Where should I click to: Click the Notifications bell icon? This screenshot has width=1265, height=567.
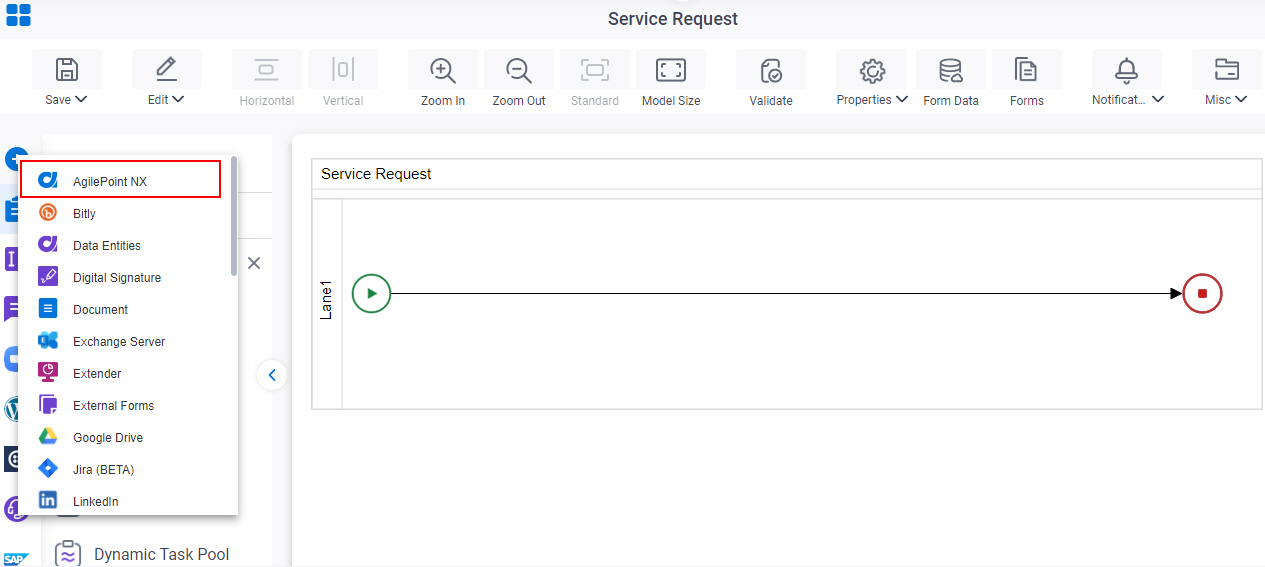coord(1127,69)
